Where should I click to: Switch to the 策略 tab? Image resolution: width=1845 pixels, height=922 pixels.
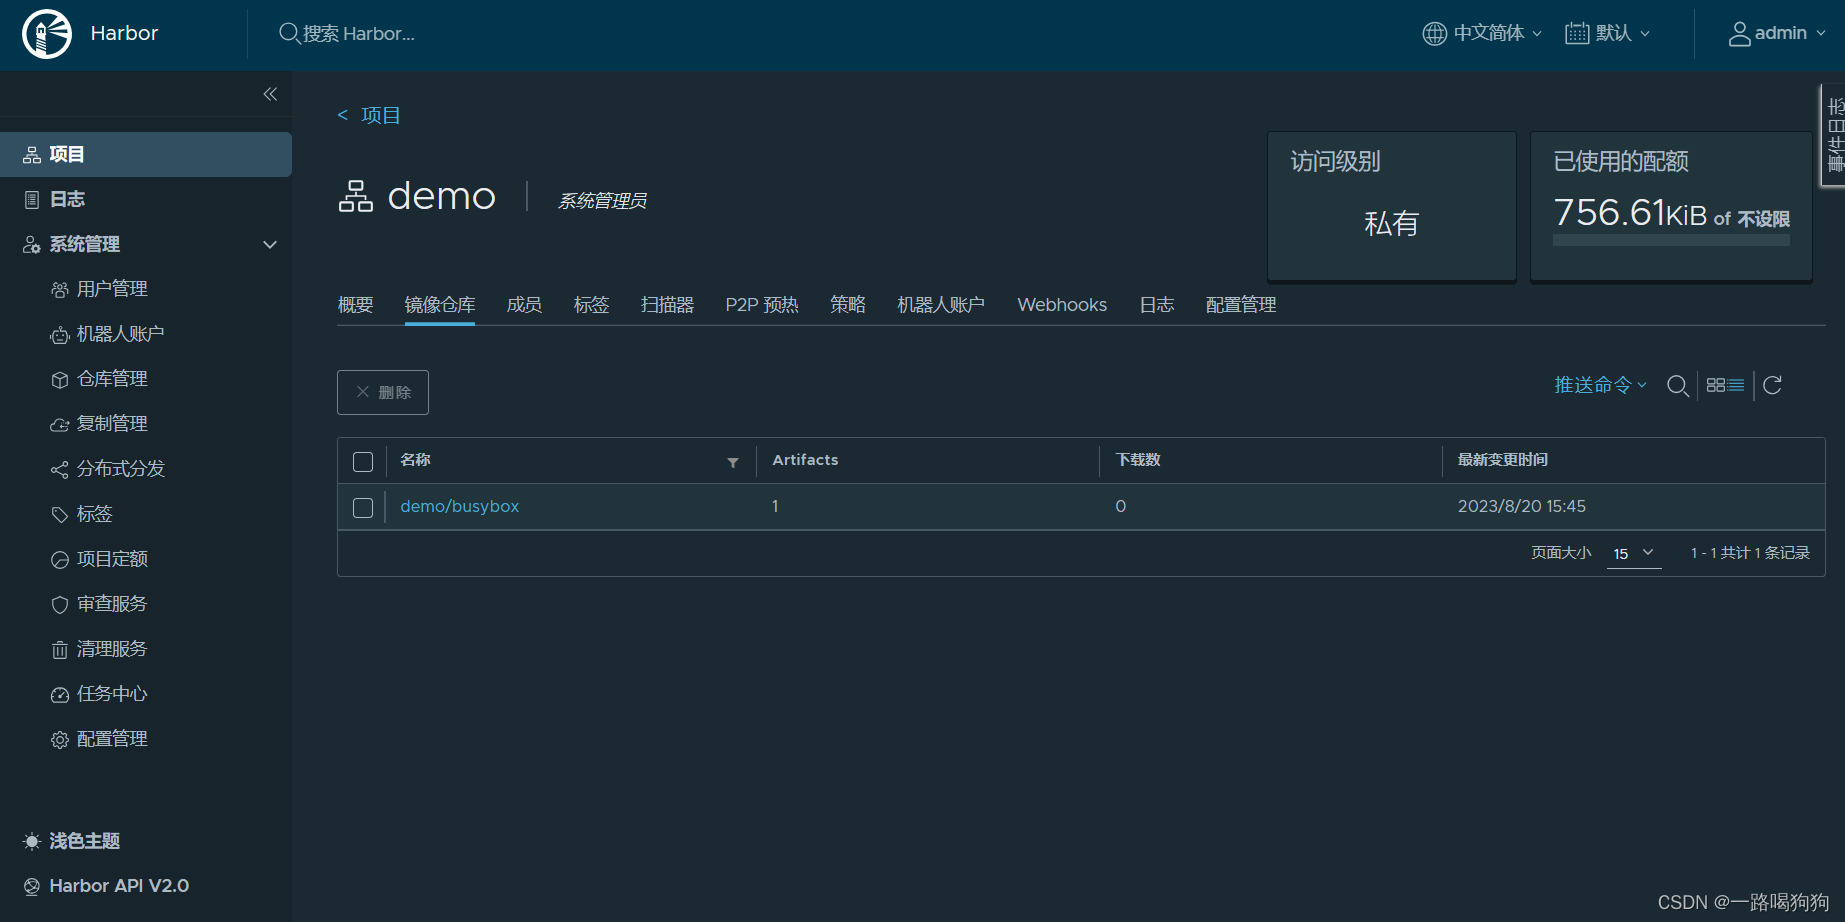point(848,305)
